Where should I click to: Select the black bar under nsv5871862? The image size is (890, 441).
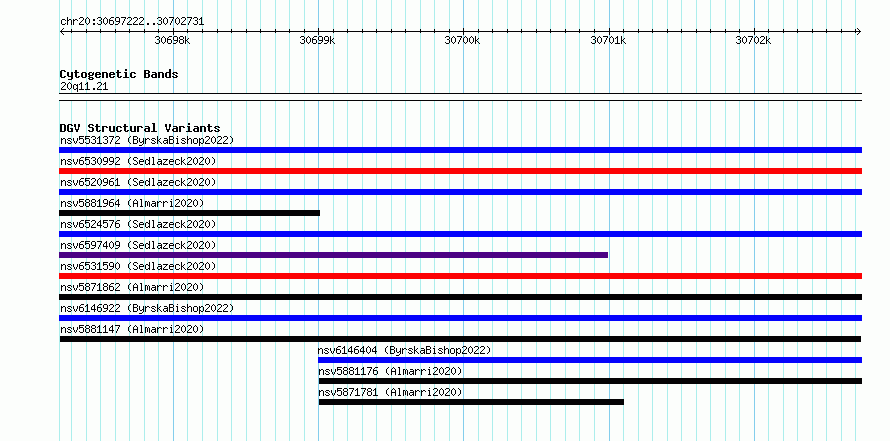[460, 297]
